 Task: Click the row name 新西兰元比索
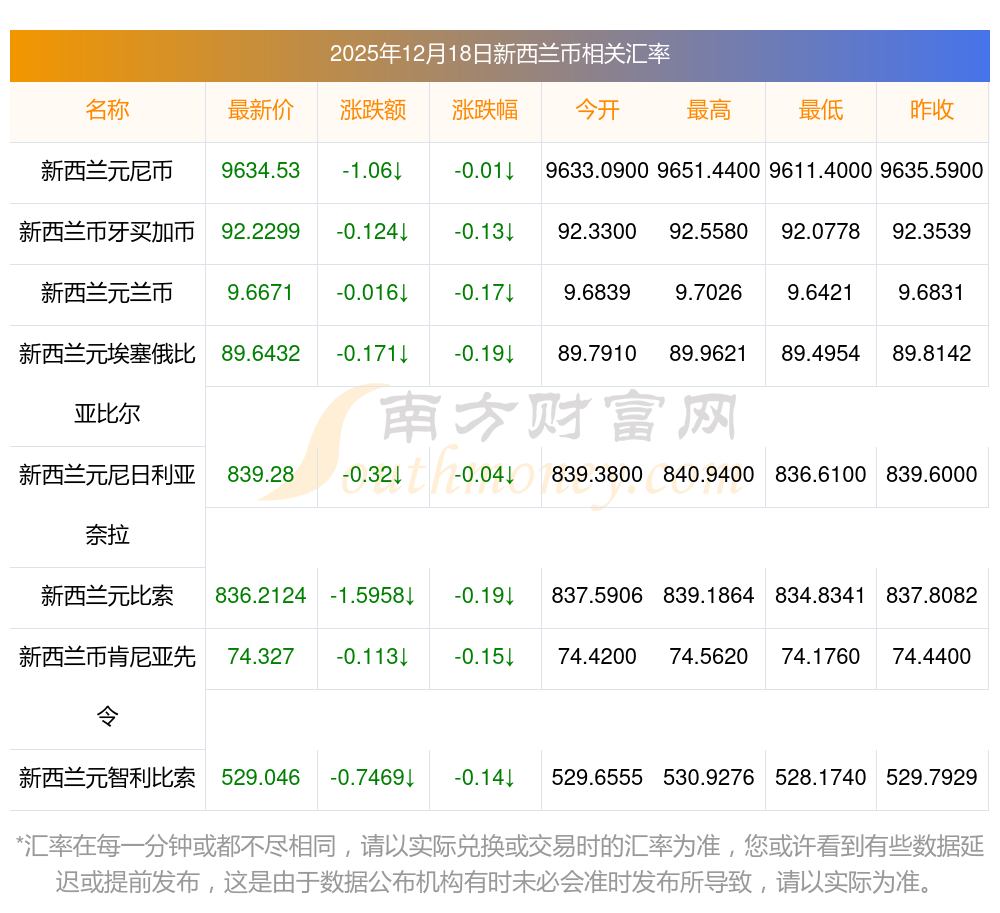[107, 595]
